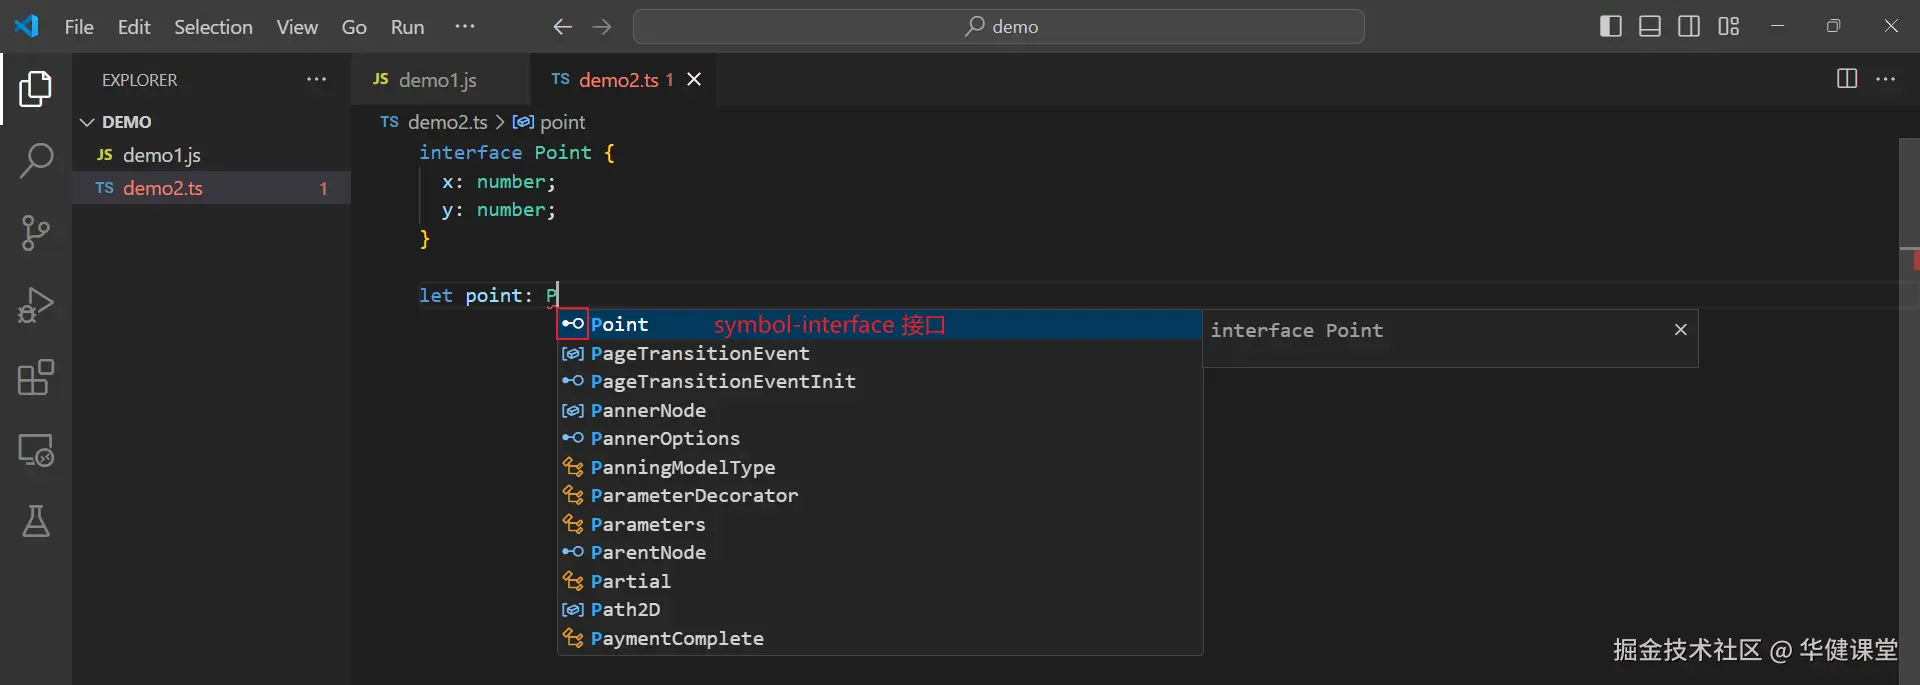Open the Selection menu
This screenshot has height=685, width=1920.
click(x=213, y=27)
